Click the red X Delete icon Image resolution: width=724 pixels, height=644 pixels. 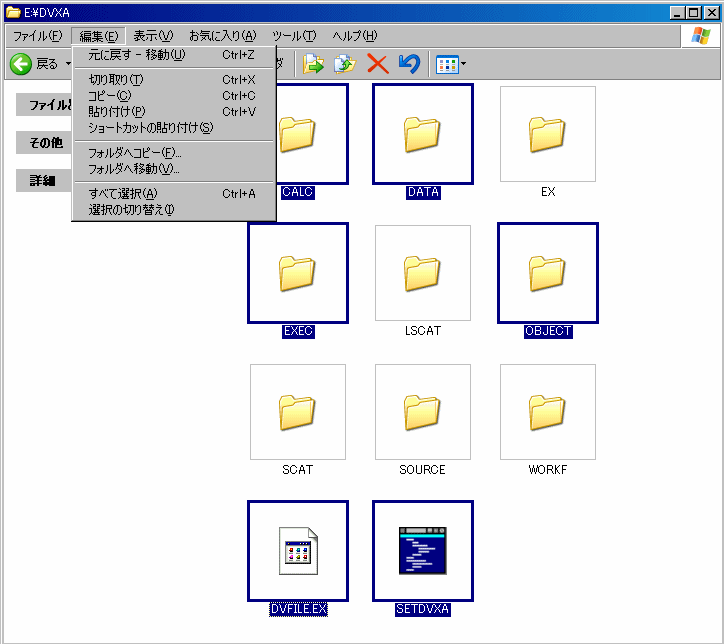tap(377, 64)
